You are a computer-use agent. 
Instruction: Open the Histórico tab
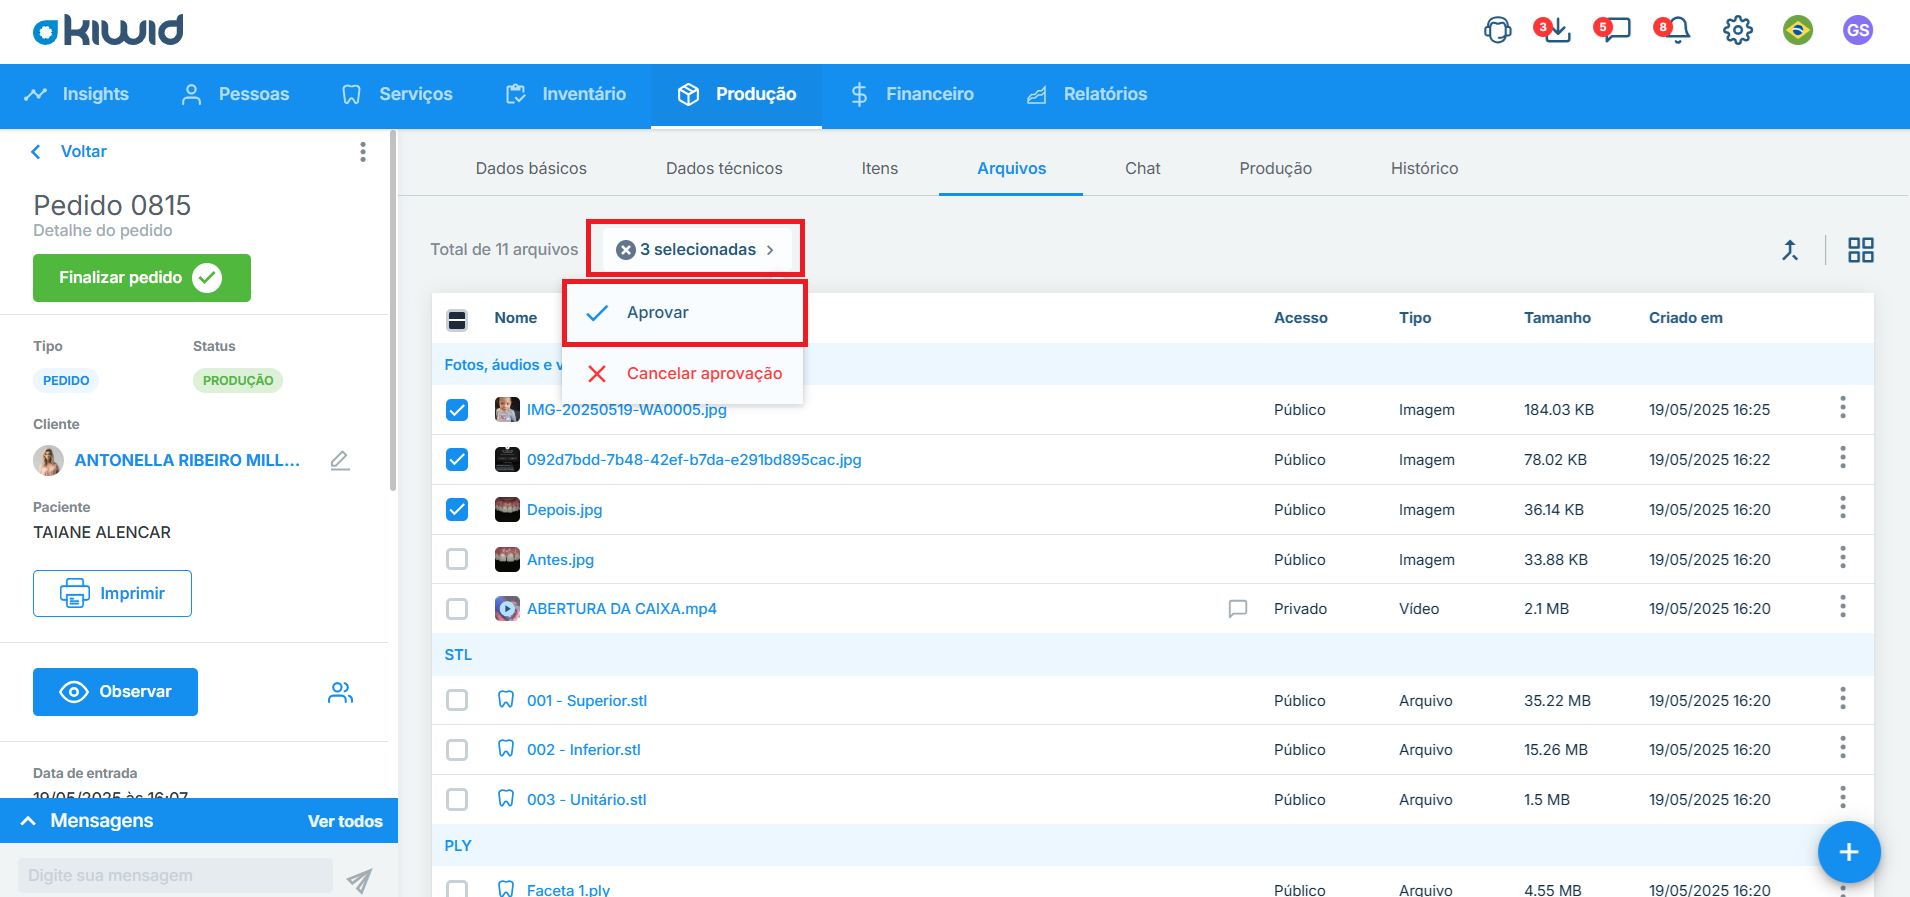point(1424,168)
